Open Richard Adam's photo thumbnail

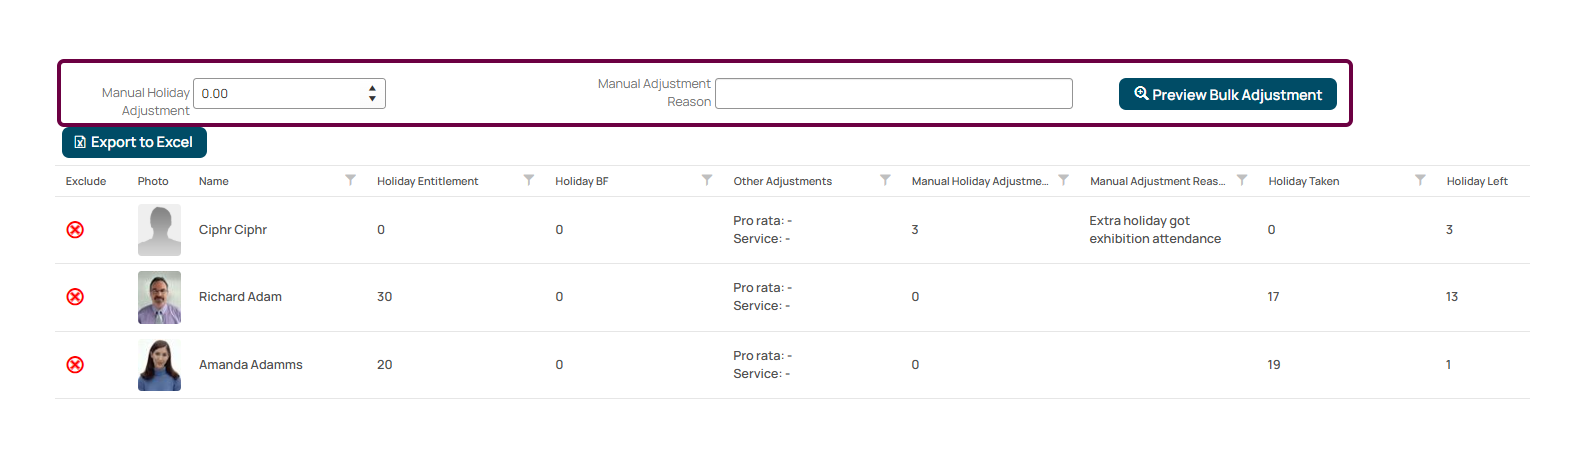tap(159, 297)
